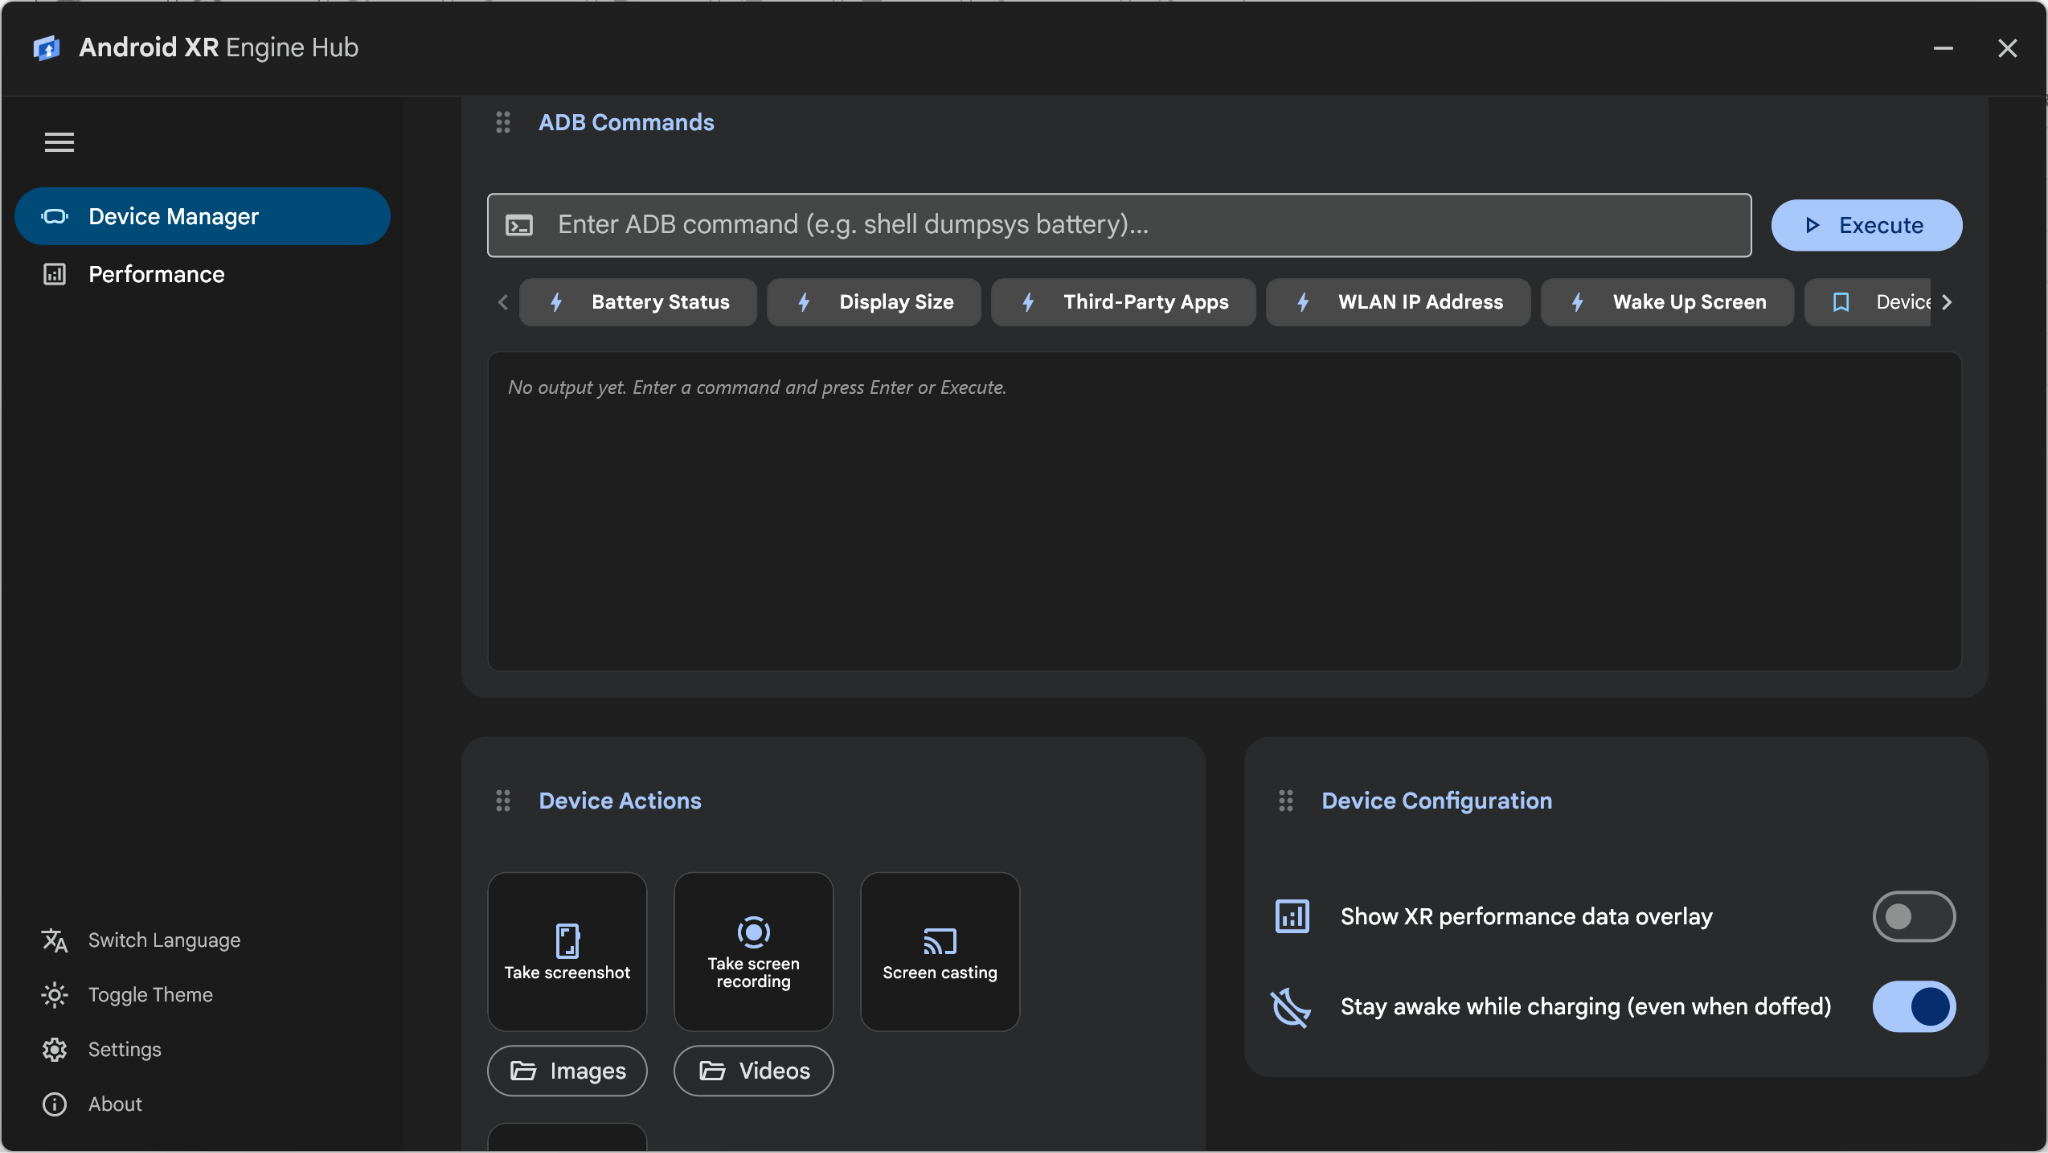
Task: Click the Device Configuration section title
Action: [x=1437, y=801]
